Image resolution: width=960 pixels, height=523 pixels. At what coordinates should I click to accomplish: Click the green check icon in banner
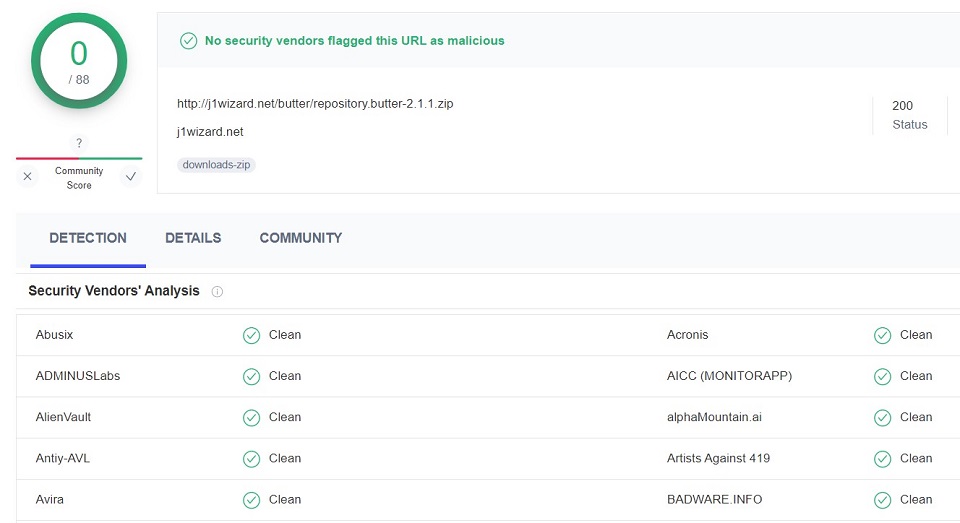click(x=189, y=41)
